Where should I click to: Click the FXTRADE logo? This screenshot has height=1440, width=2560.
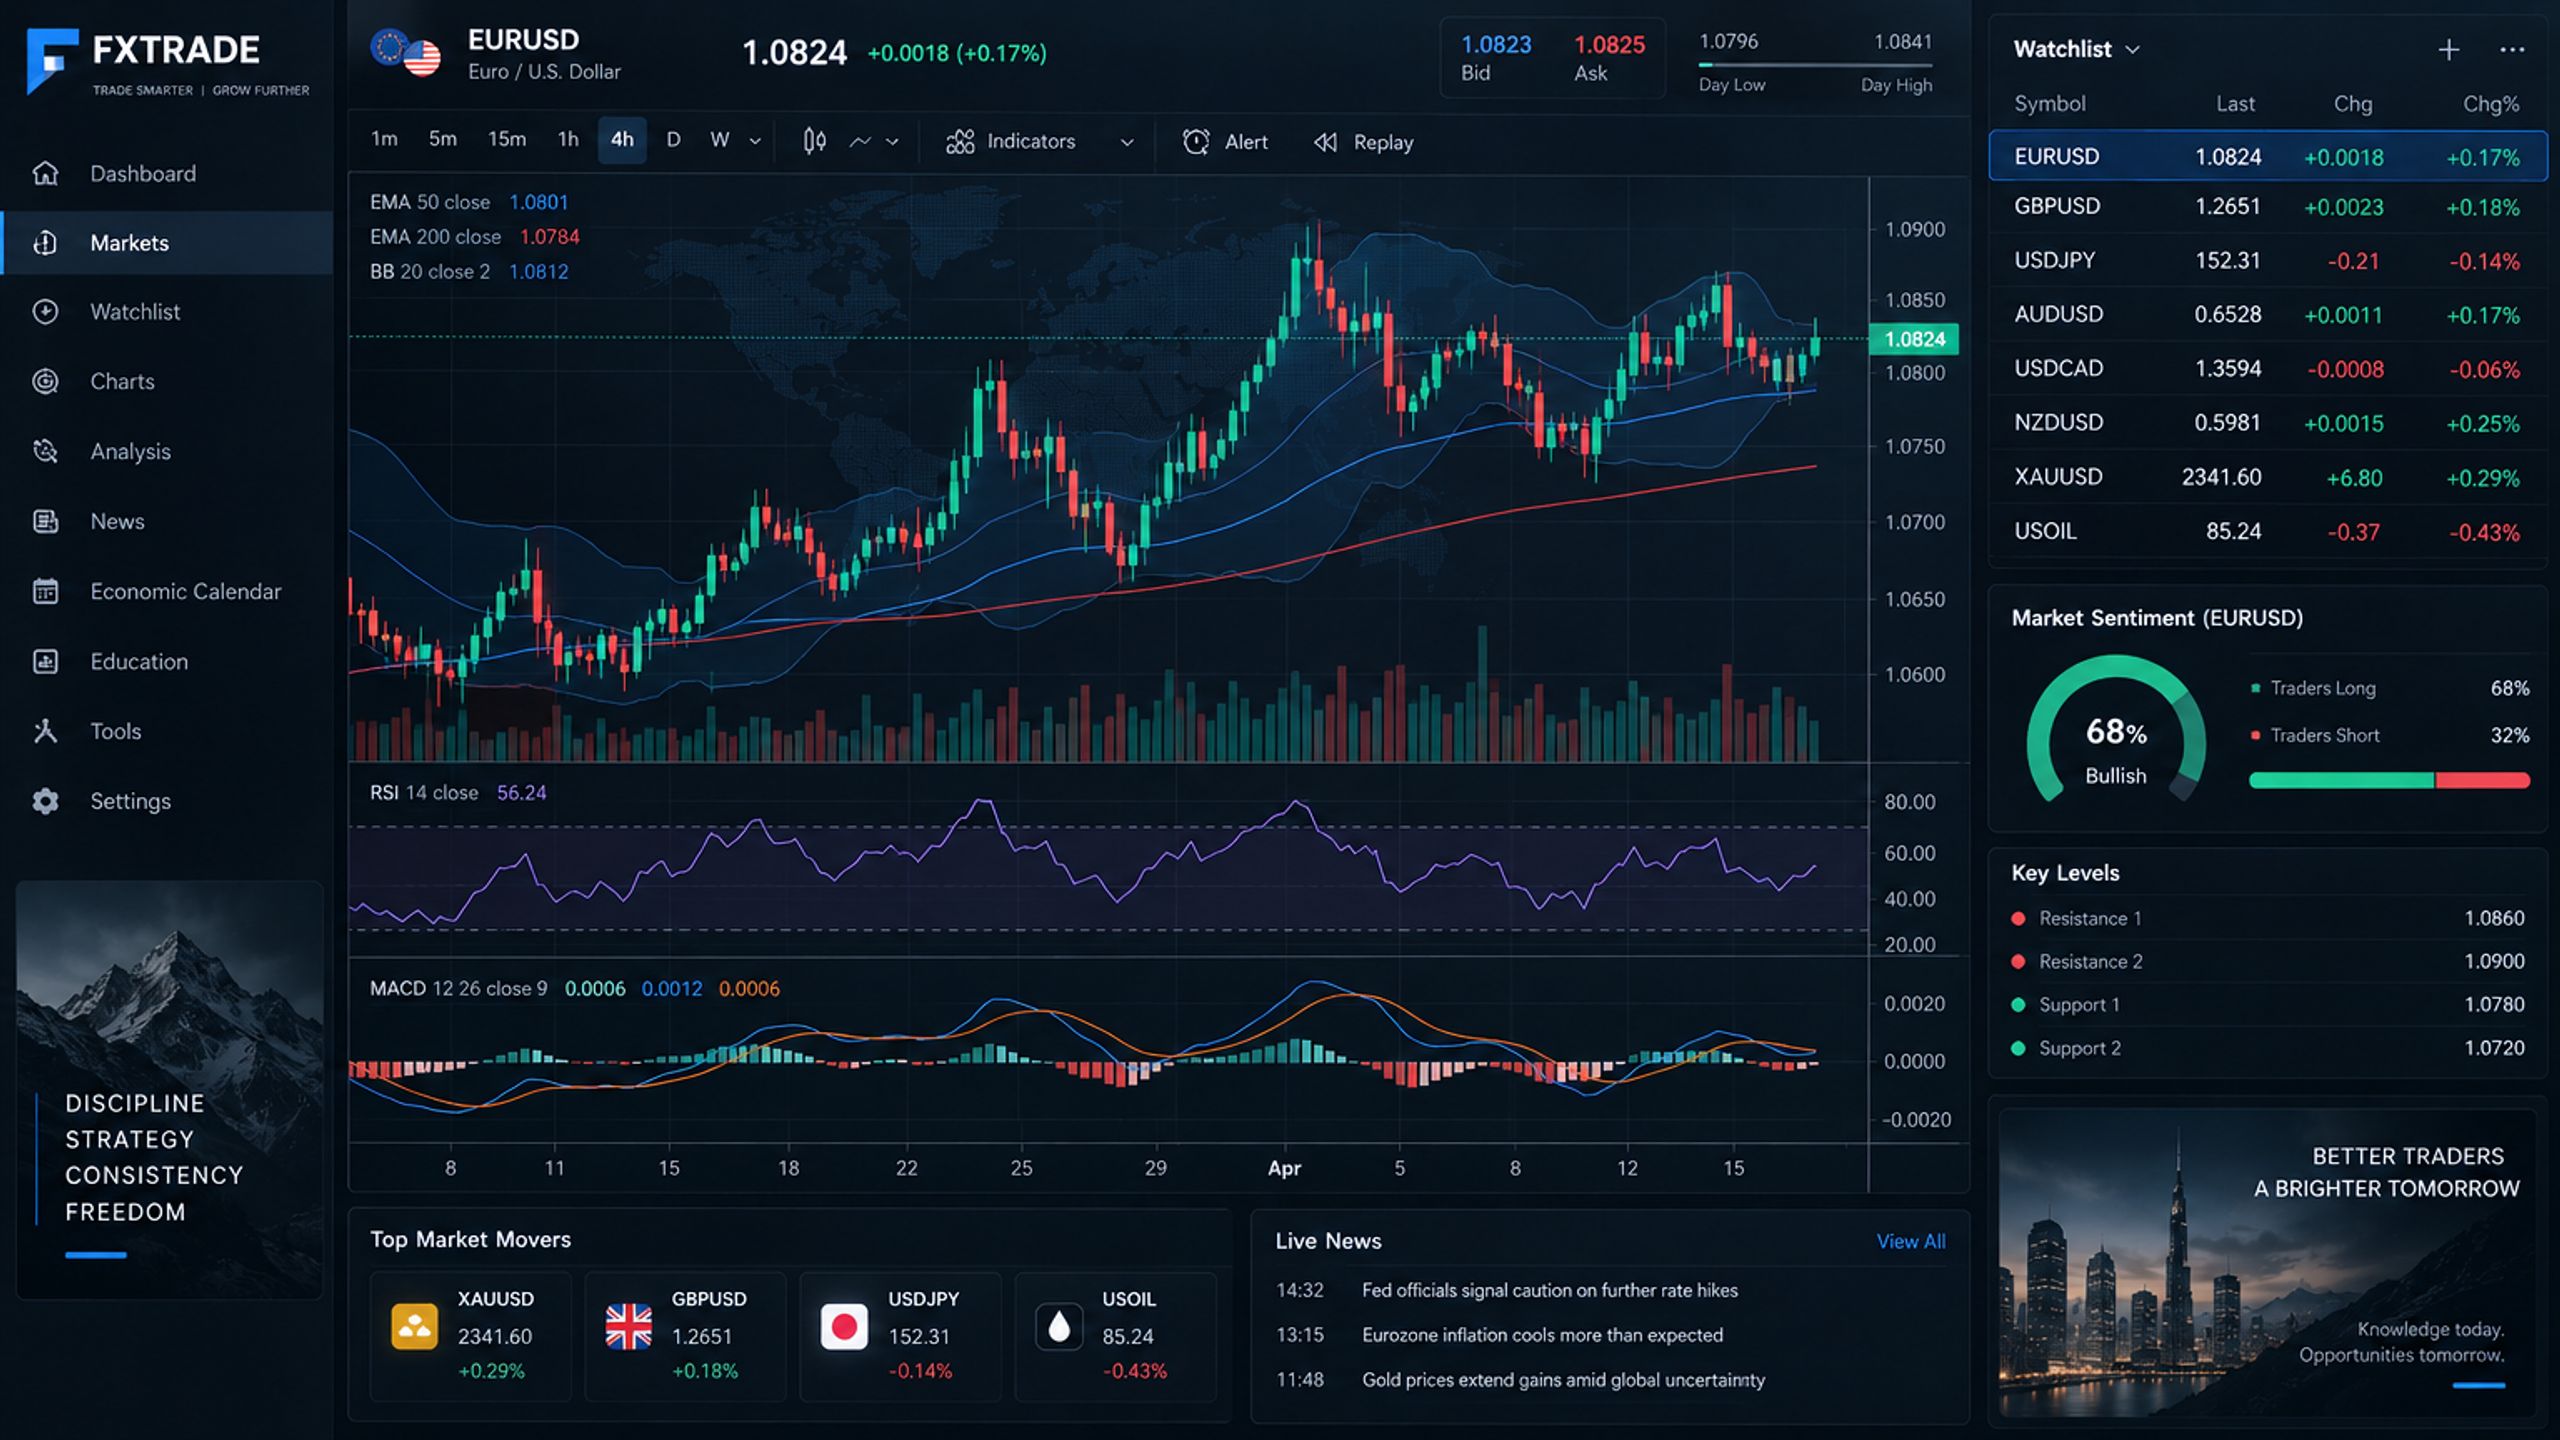pyautogui.click(x=168, y=61)
